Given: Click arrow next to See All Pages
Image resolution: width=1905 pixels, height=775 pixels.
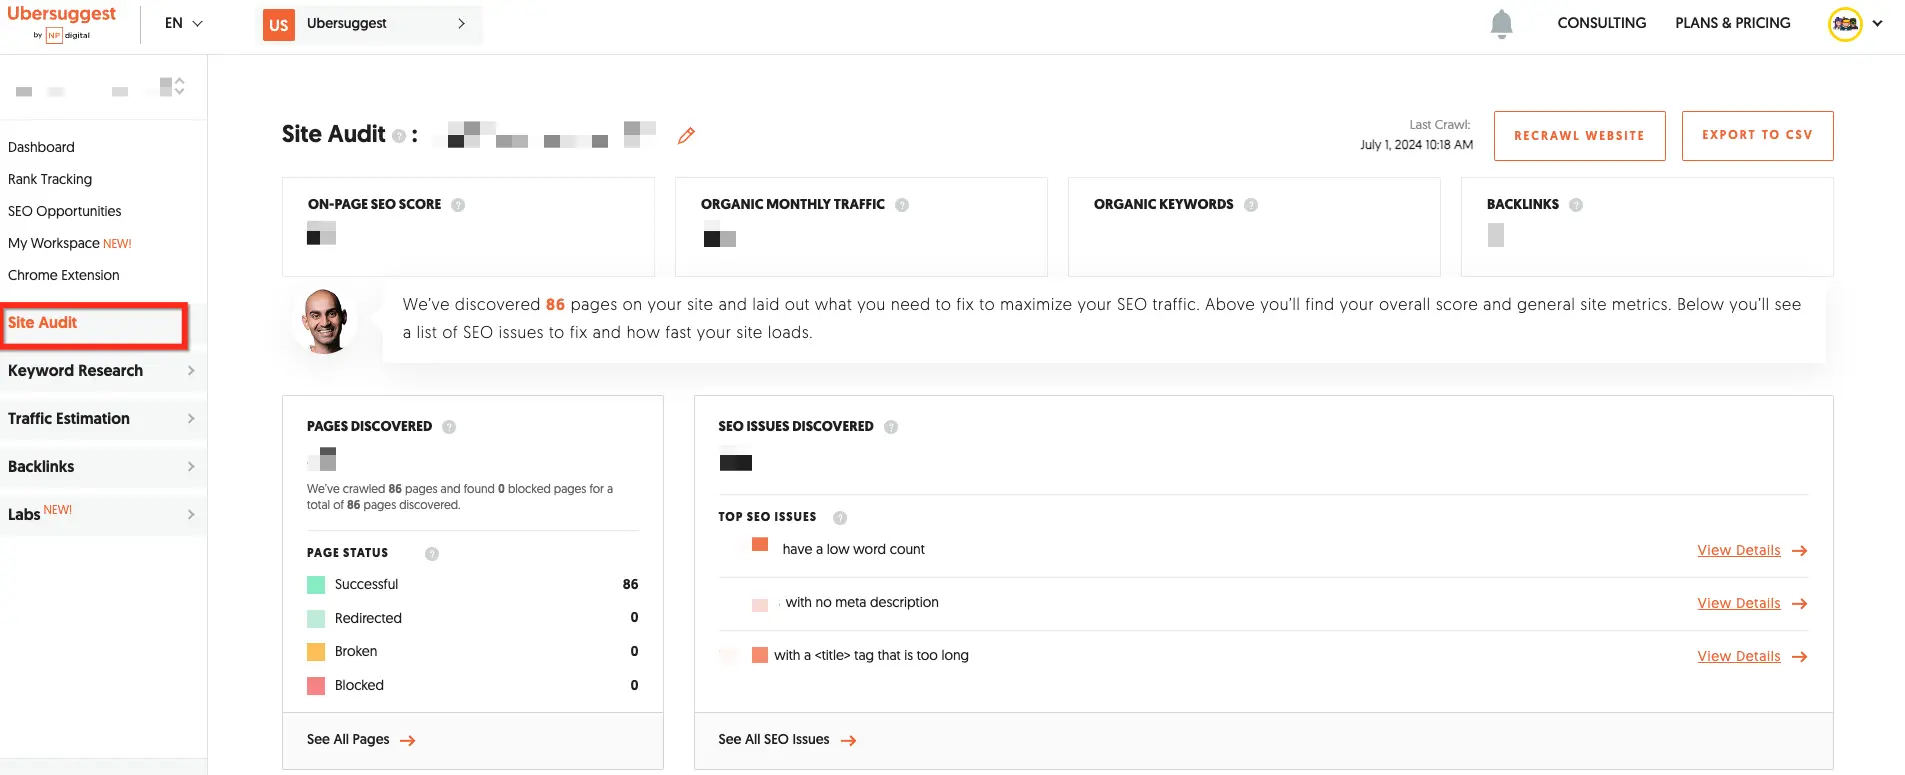Looking at the screenshot, I should [408, 741].
